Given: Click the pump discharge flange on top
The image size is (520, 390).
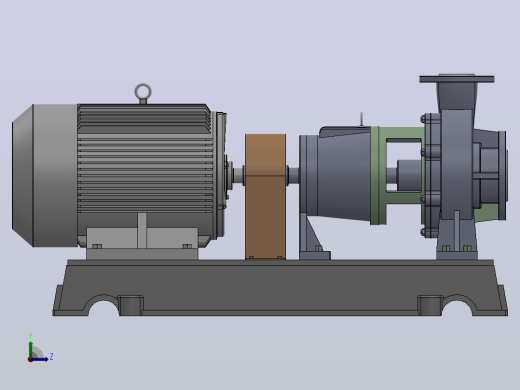Looking at the screenshot, I should 457,79.
